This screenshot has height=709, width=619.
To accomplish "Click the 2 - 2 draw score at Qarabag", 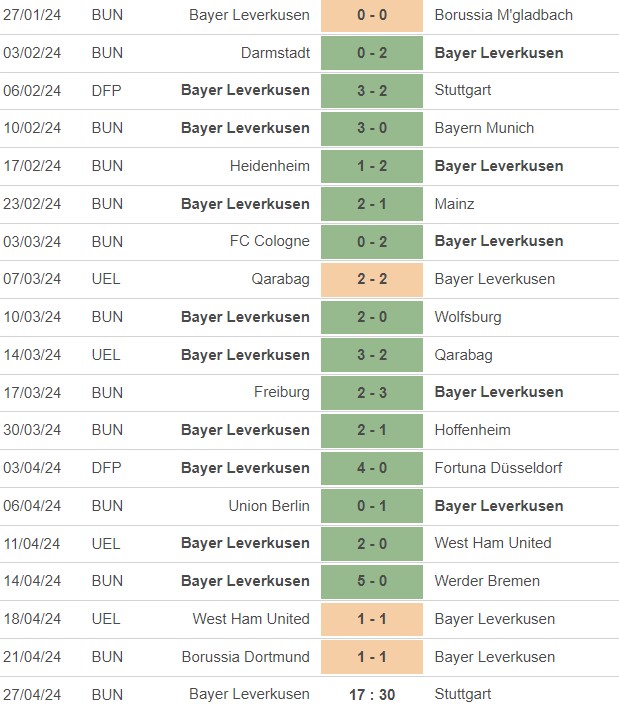I will click(372, 279).
